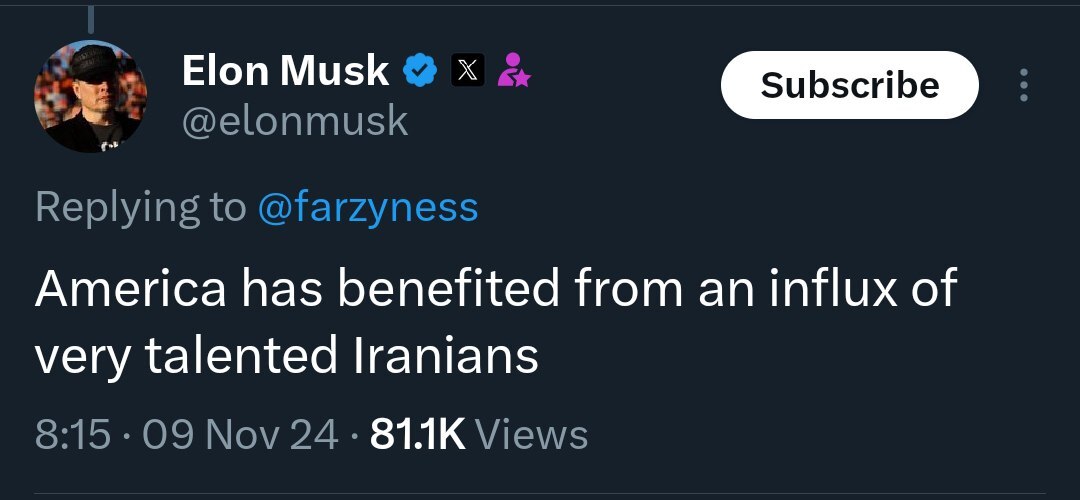The height and width of the screenshot is (500, 1080).
Task: Open the @elonmusk handle link
Action: point(295,121)
